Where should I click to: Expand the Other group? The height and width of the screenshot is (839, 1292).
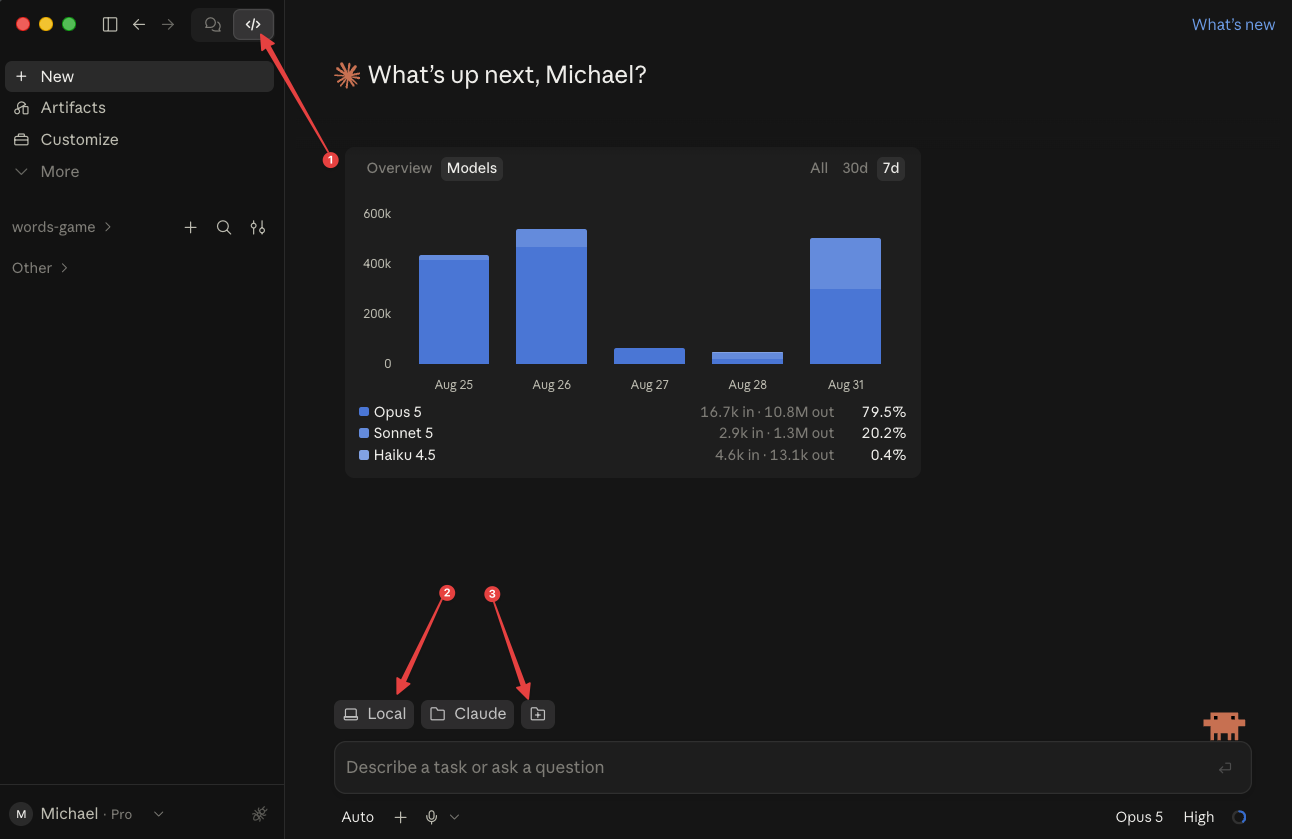[40, 268]
